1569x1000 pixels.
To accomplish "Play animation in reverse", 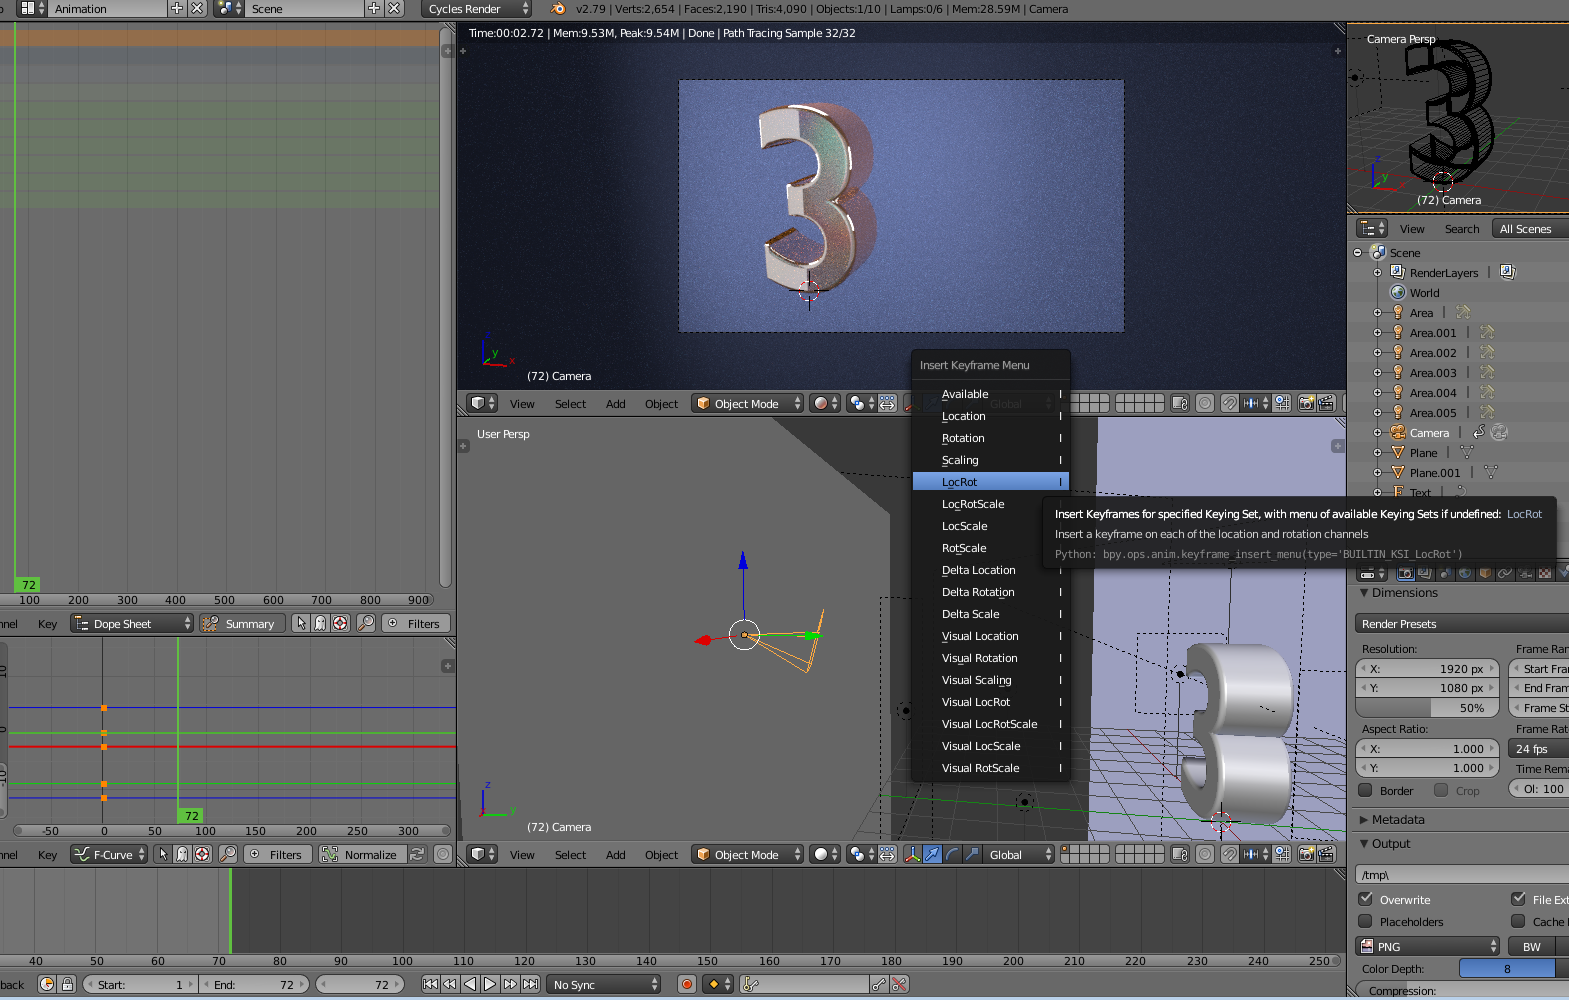I will coord(470,984).
